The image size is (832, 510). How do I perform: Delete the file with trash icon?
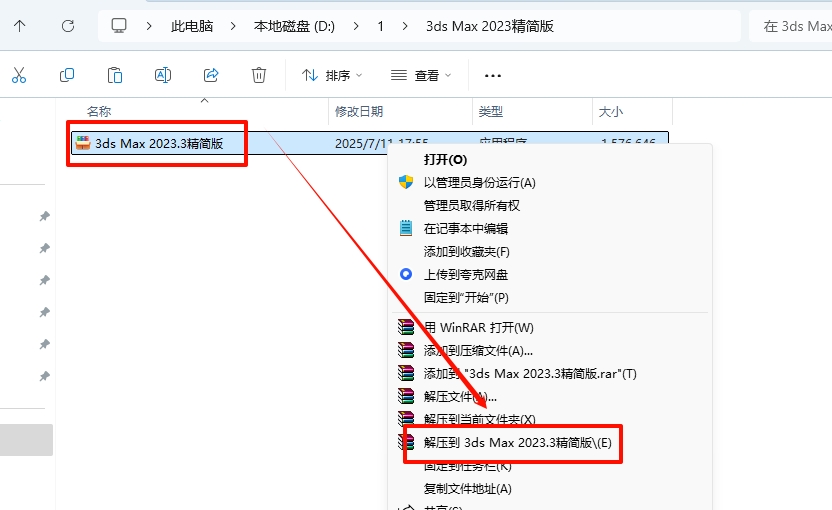tap(259, 75)
